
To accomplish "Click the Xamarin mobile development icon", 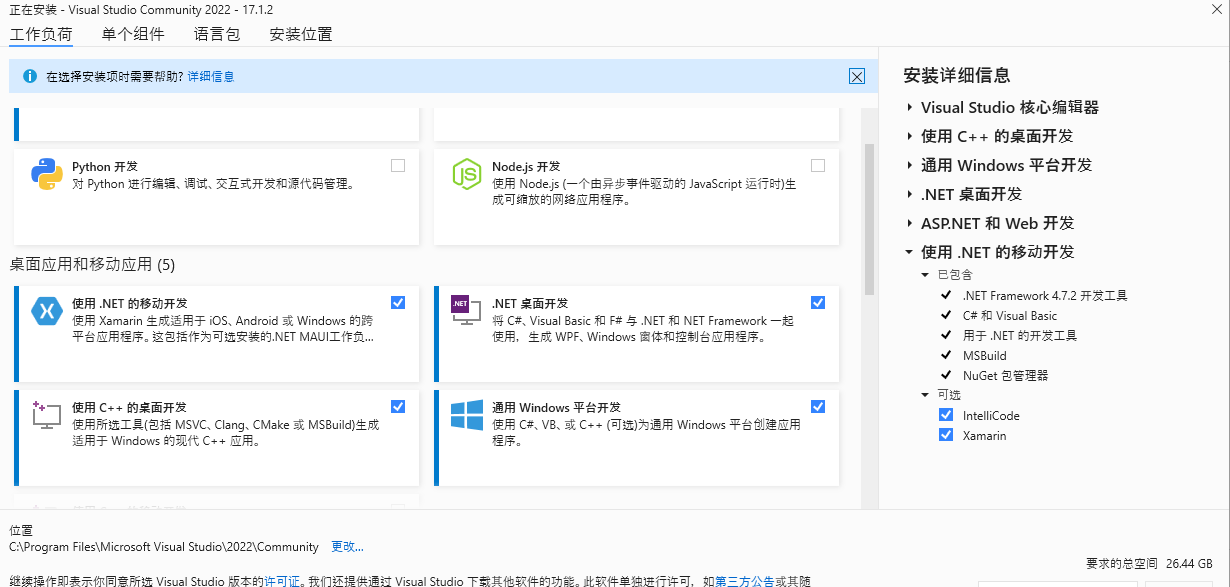I will (x=47, y=311).
